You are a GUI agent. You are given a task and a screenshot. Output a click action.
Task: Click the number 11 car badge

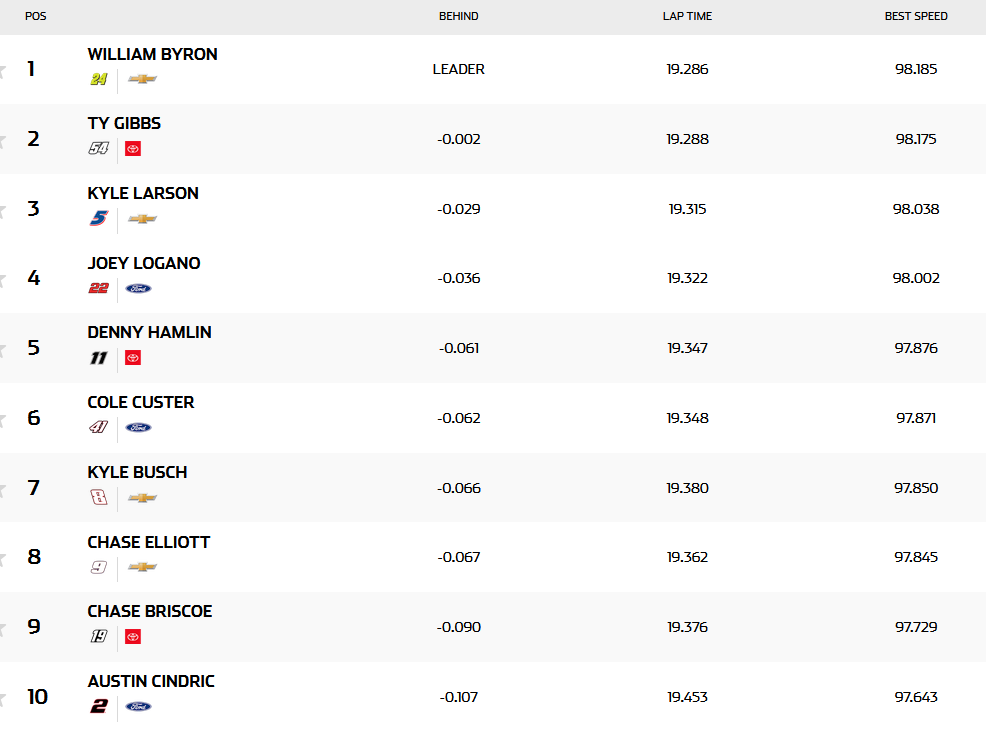(98, 358)
